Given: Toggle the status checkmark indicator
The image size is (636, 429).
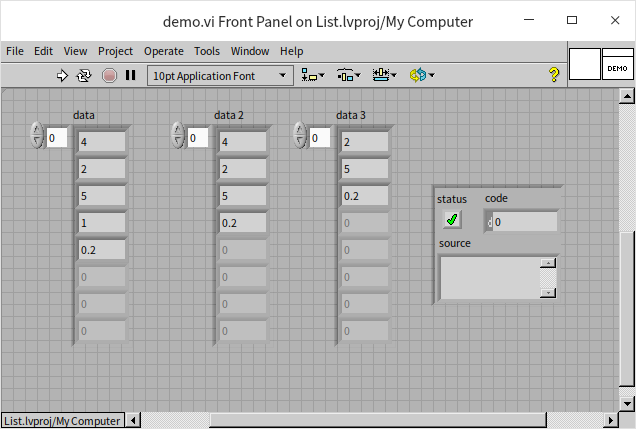Looking at the screenshot, I should click(452, 220).
